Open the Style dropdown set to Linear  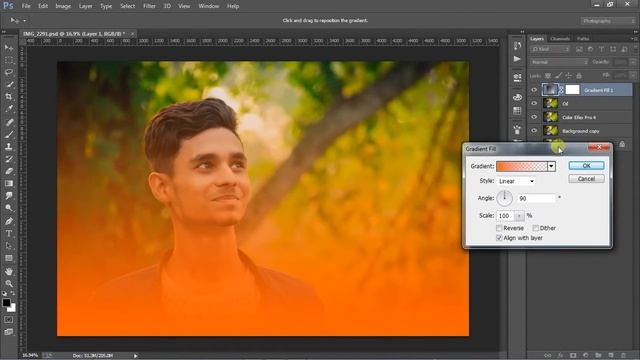click(x=516, y=181)
